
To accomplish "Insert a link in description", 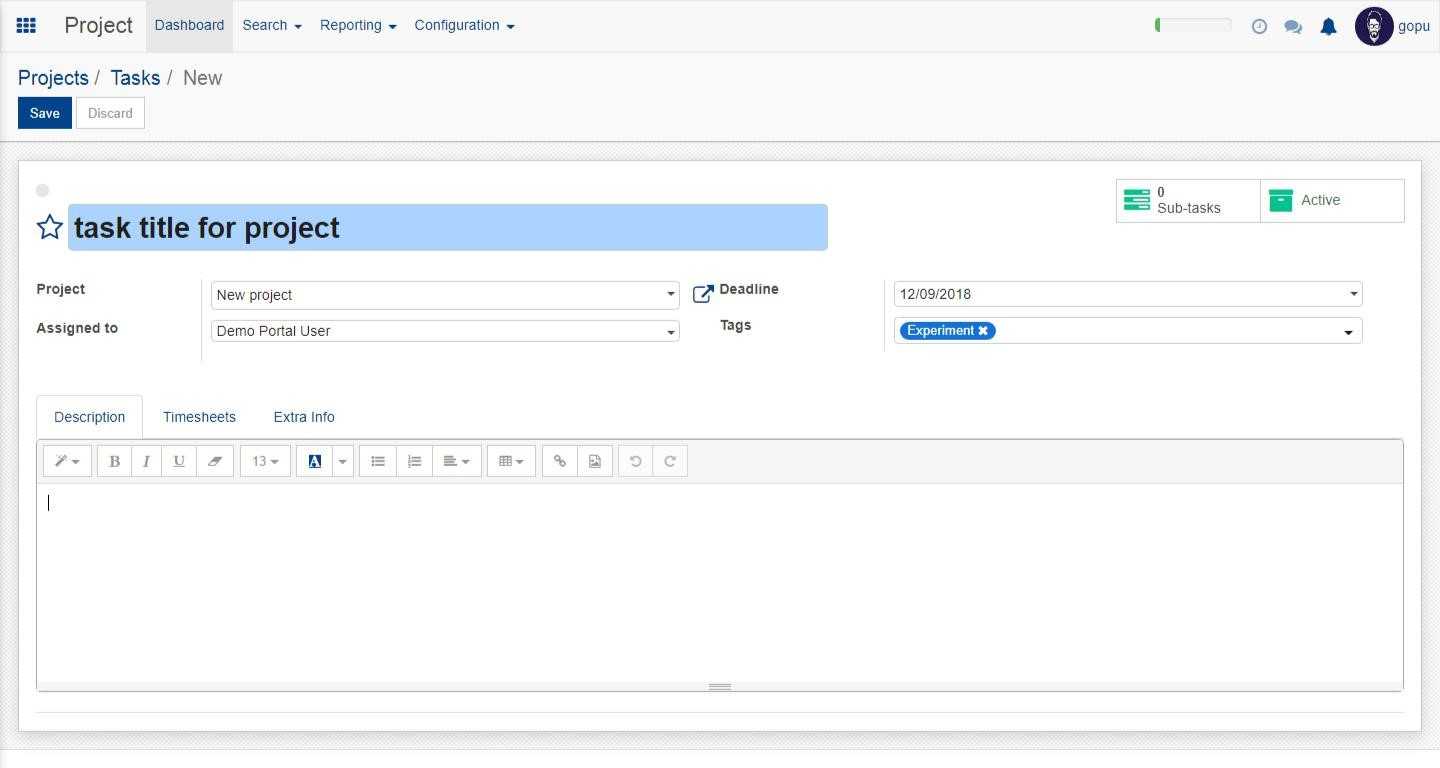I will pyautogui.click(x=560, y=461).
